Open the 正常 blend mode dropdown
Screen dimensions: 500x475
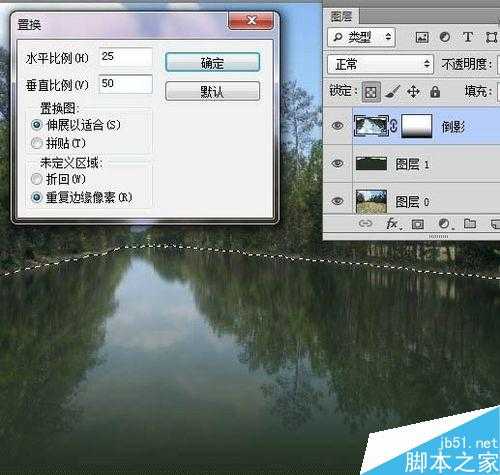click(x=380, y=64)
